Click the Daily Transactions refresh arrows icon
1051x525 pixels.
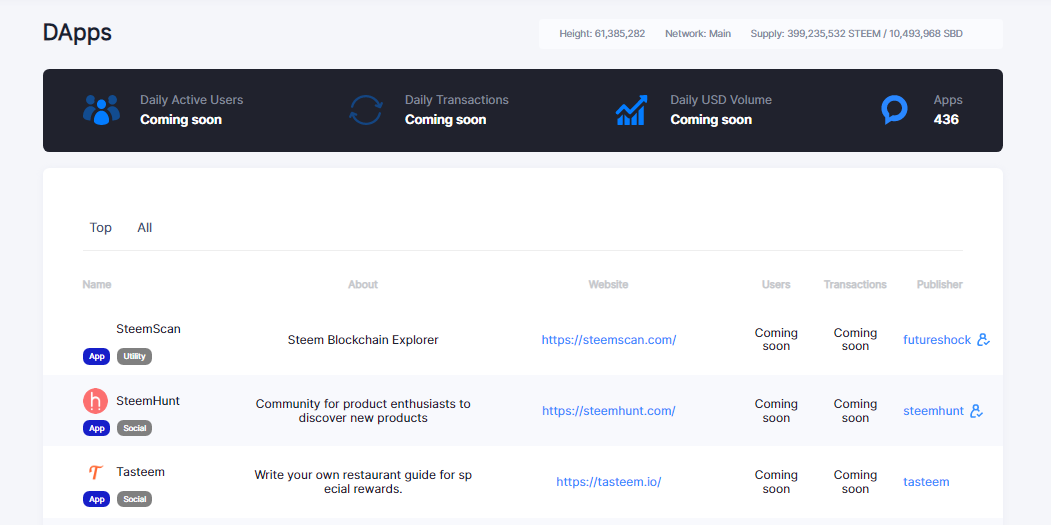[366, 110]
